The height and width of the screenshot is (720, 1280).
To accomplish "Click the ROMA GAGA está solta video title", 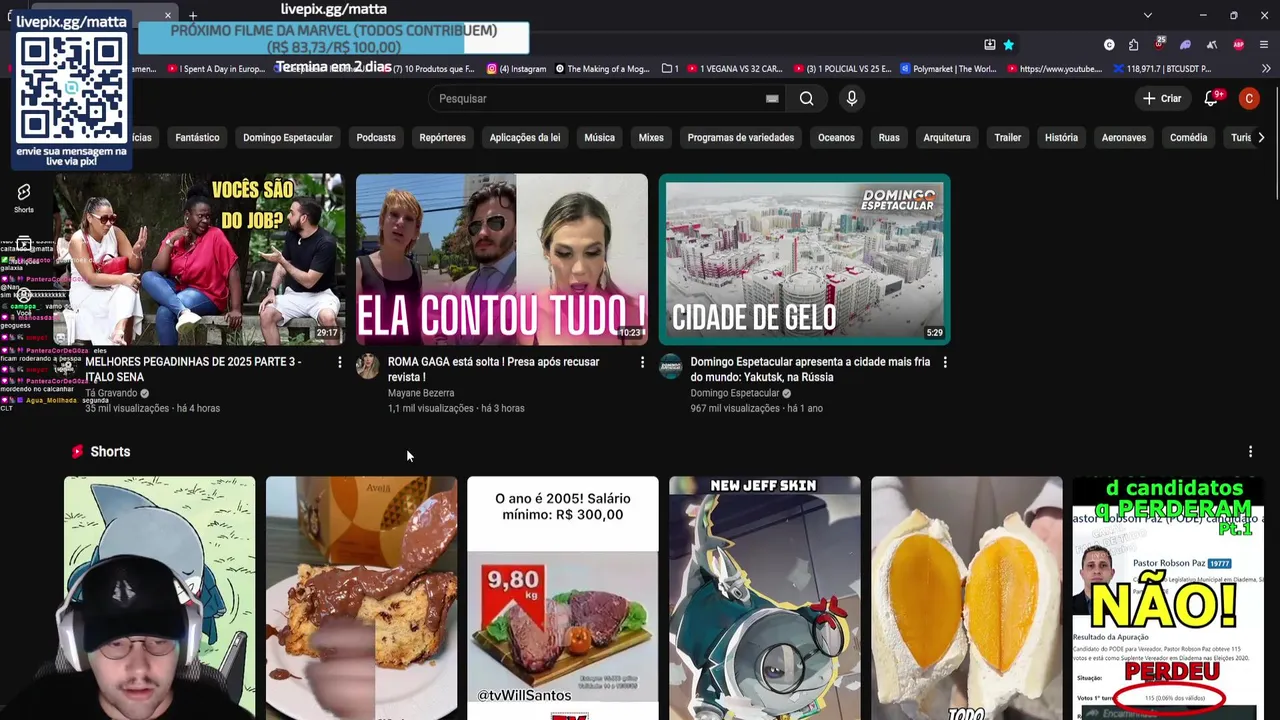I will tap(494, 369).
